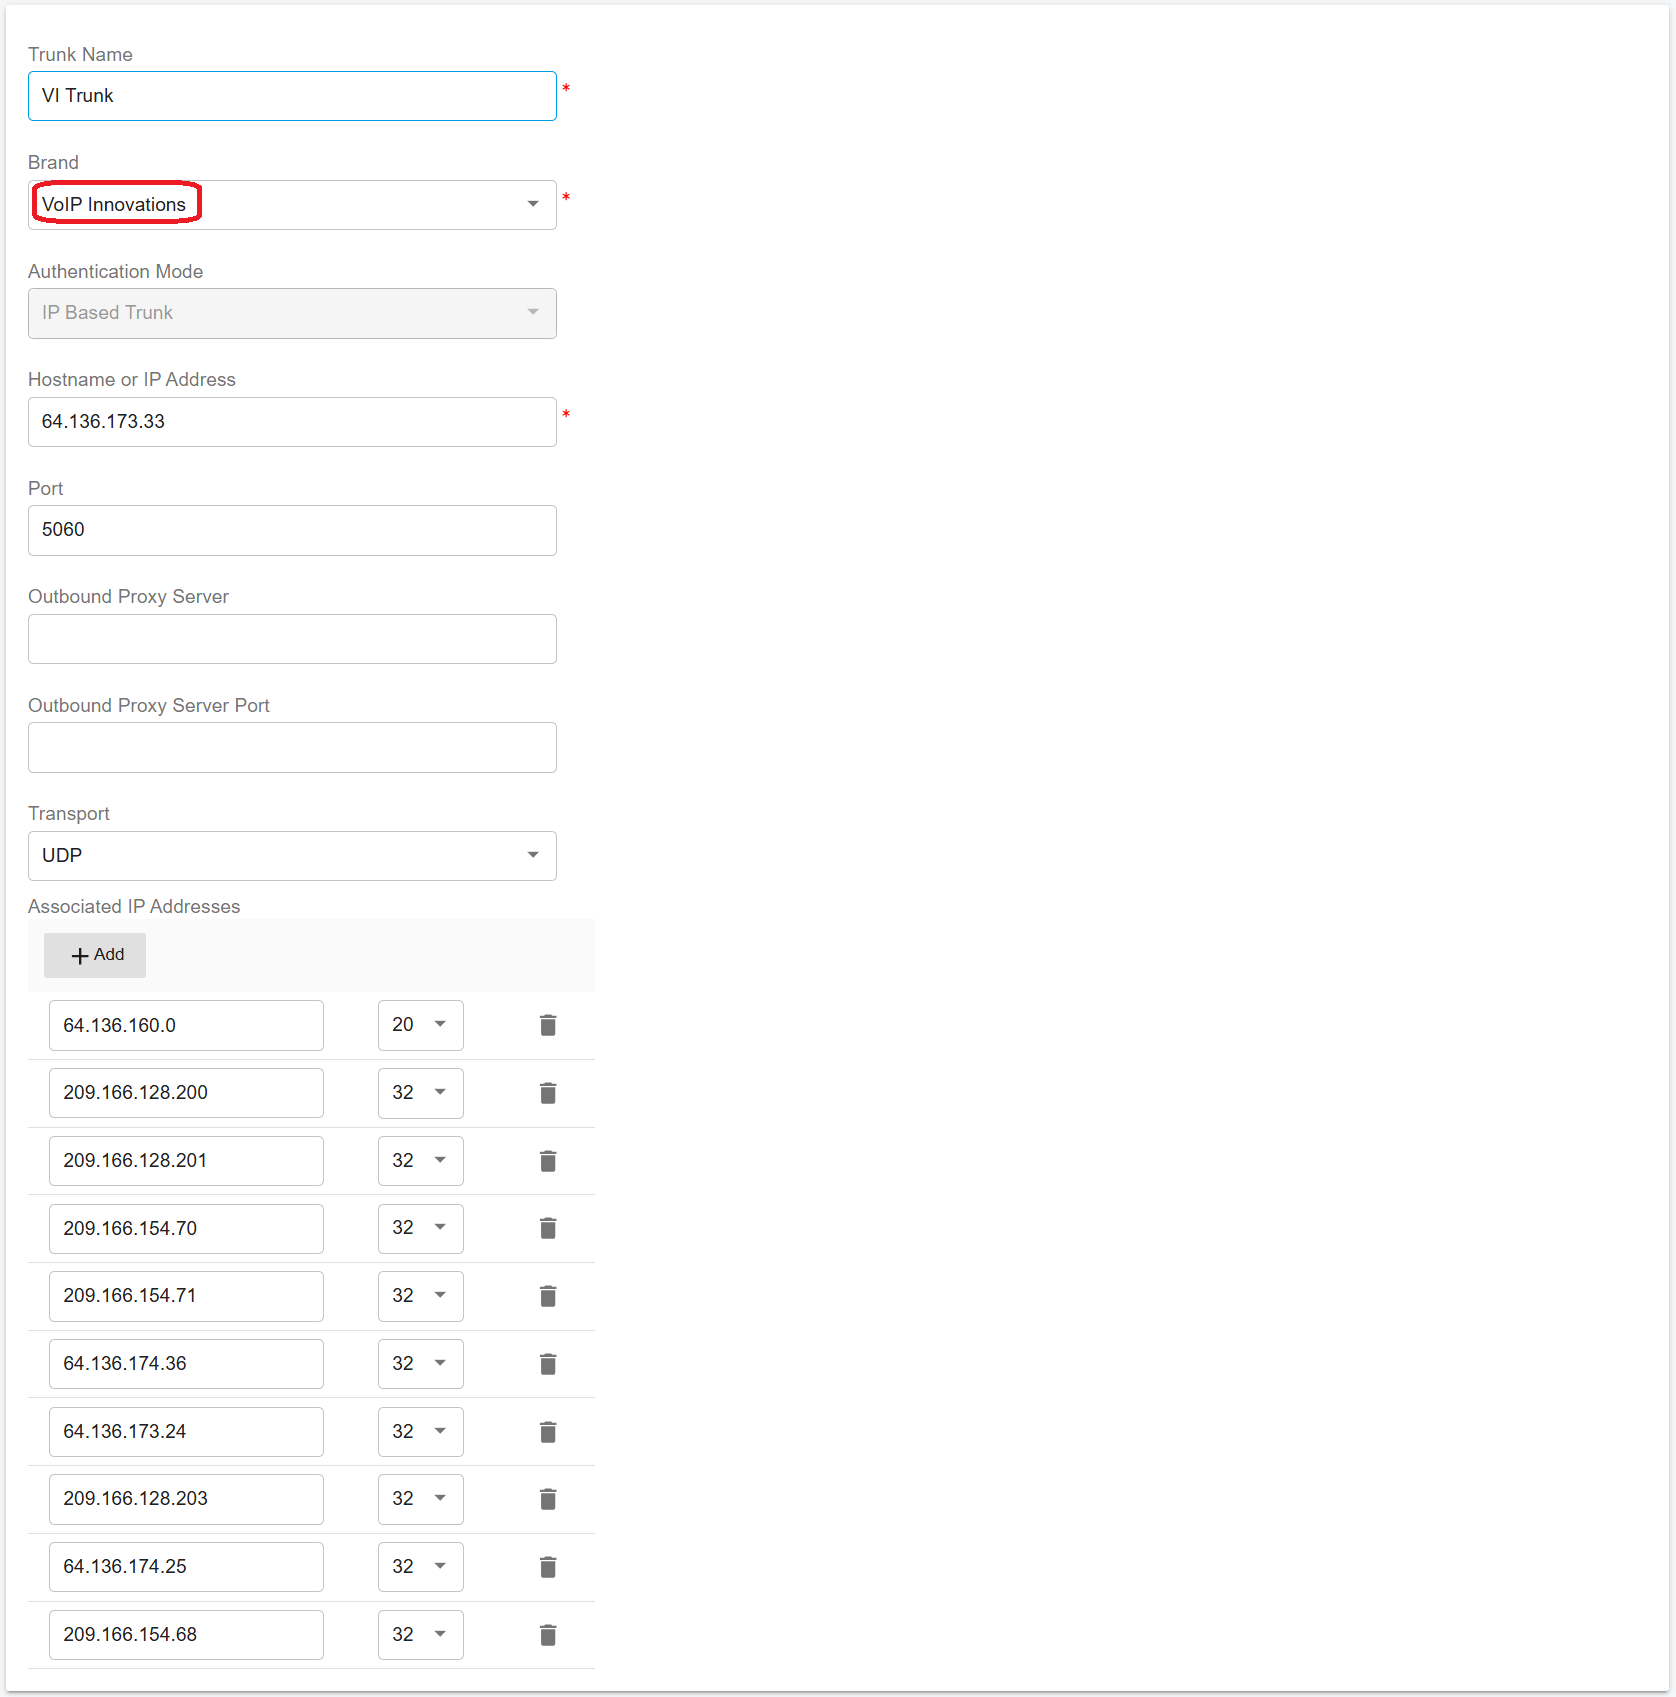Remove the 209.166.128.201 IP entry
1676x1697 pixels.
click(x=547, y=1161)
